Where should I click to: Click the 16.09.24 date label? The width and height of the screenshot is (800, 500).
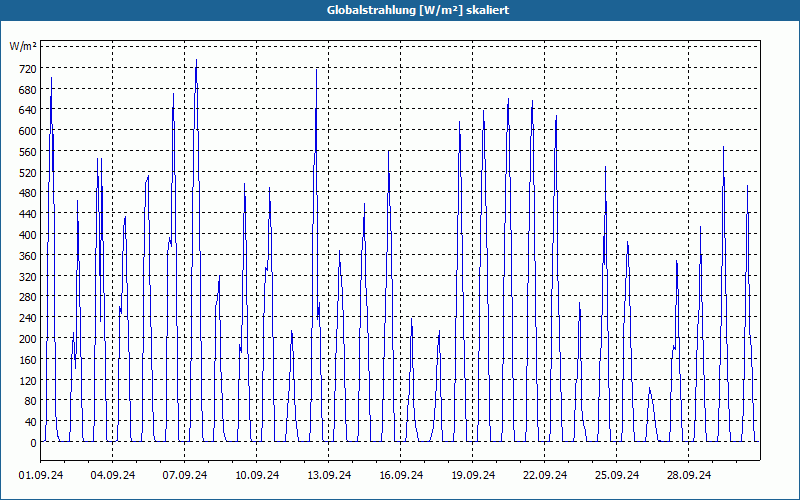(x=401, y=475)
